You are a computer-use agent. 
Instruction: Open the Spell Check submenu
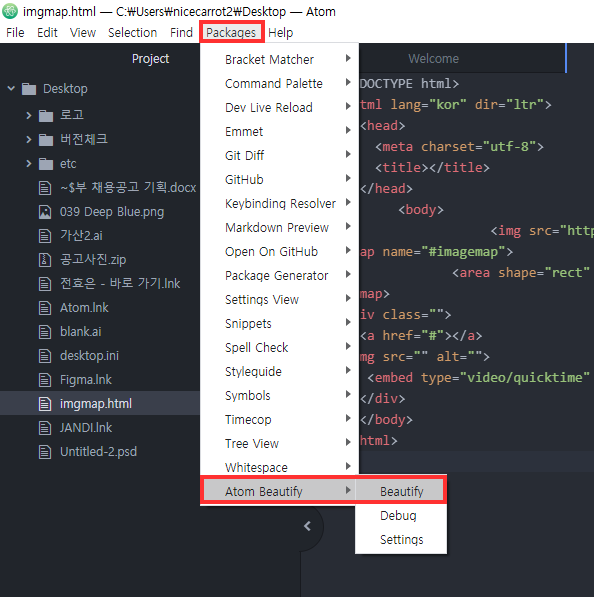click(279, 347)
